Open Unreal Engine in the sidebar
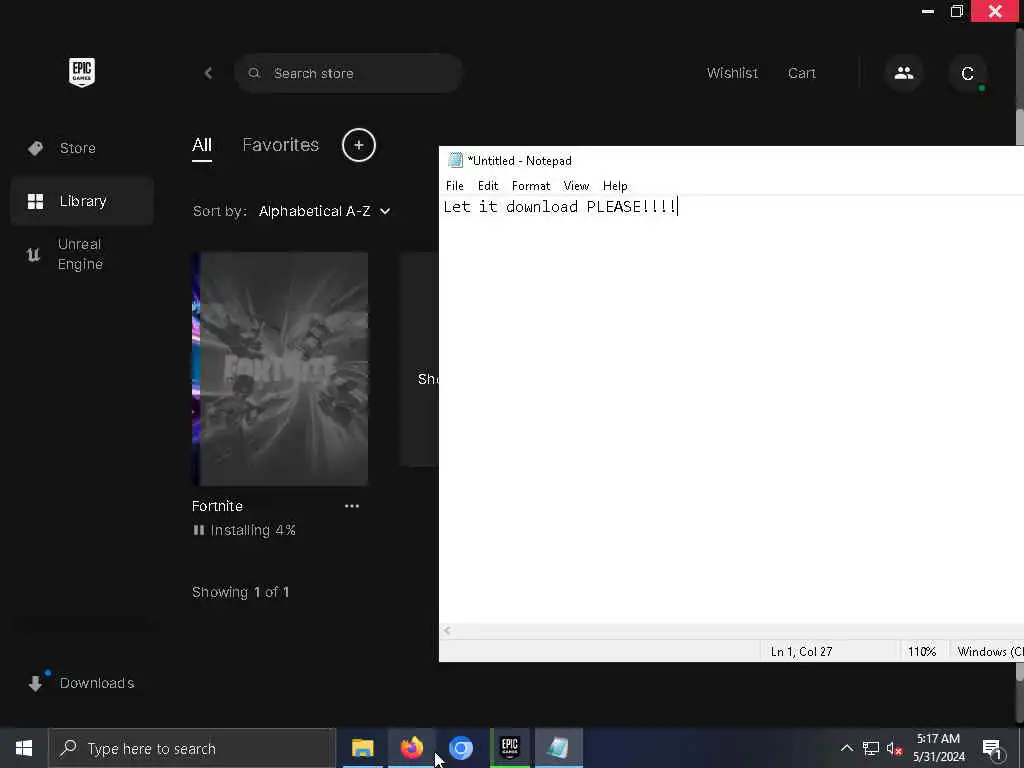The height and width of the screenshot is (768, 1024). click(82, 254)
